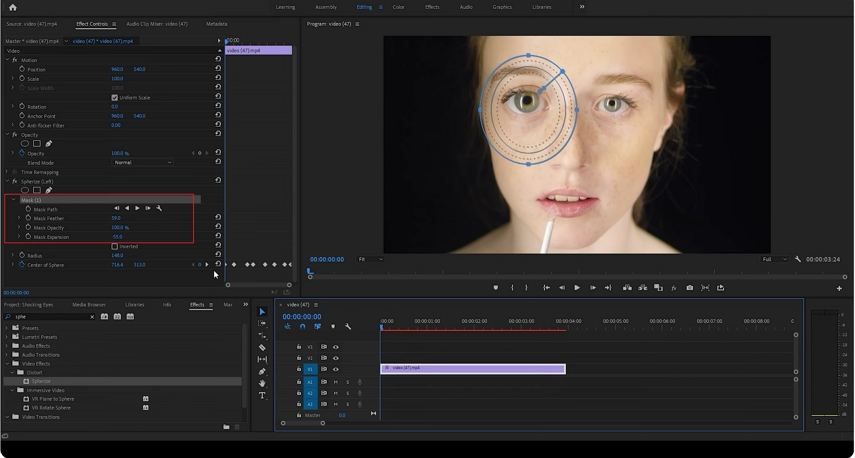Click the Lift button in Program monitor

(627, 288)
